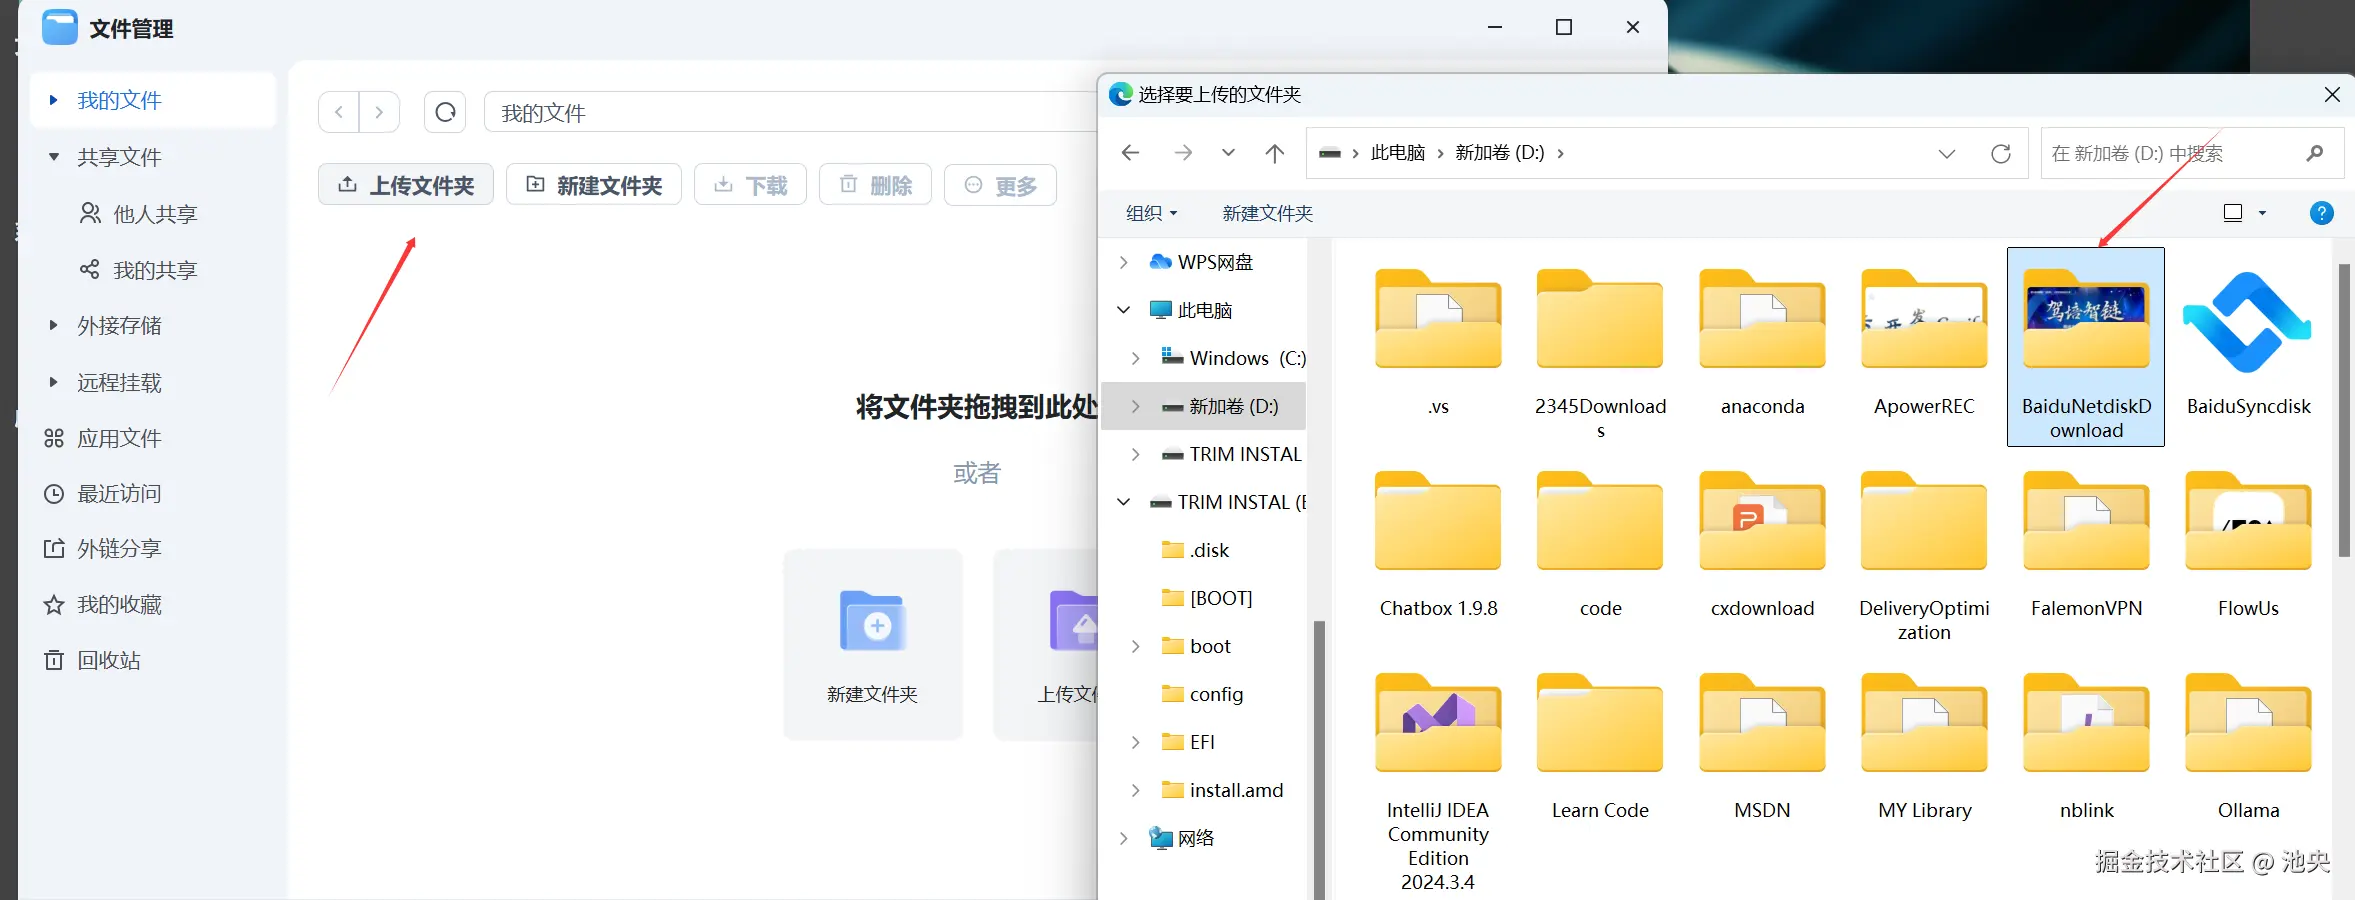Image resolution: width=2355 pixels, height=900 pixels.
Task: Click the up-one-level arrow in upload dialog
Action: (1273, 152)
